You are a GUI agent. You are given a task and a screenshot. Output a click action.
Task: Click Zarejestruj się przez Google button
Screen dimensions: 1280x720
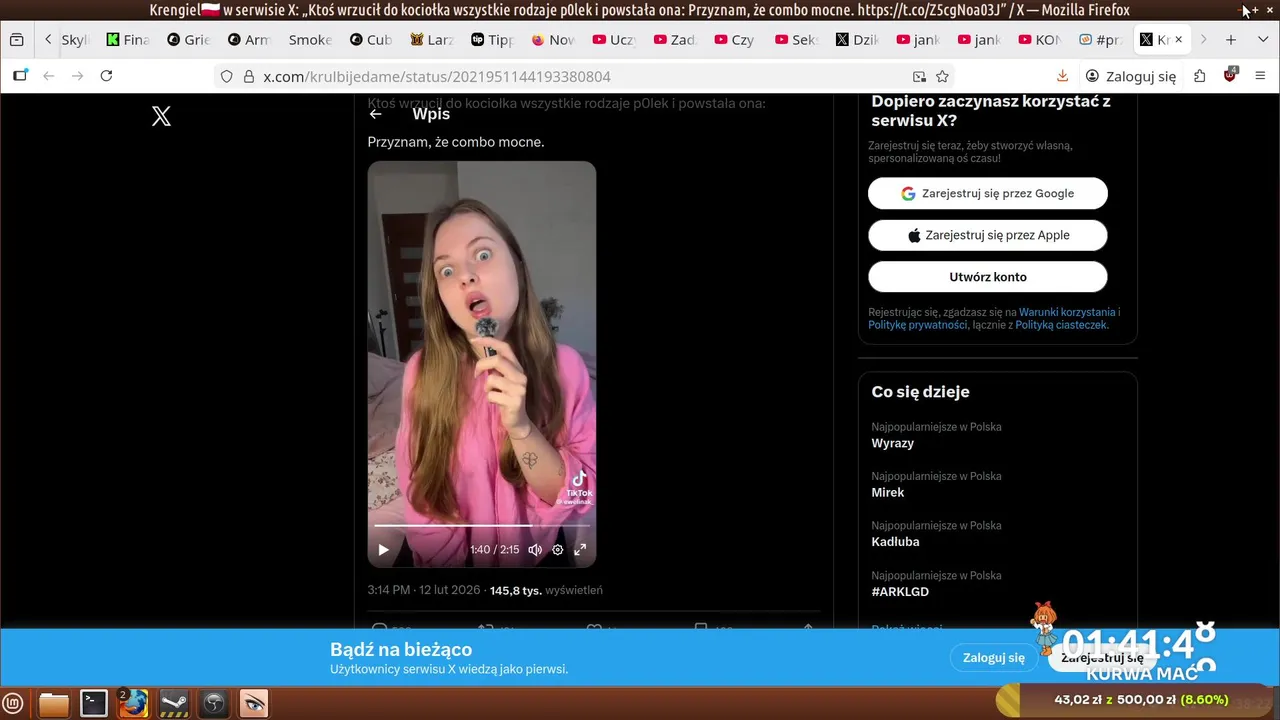point(988,193)
